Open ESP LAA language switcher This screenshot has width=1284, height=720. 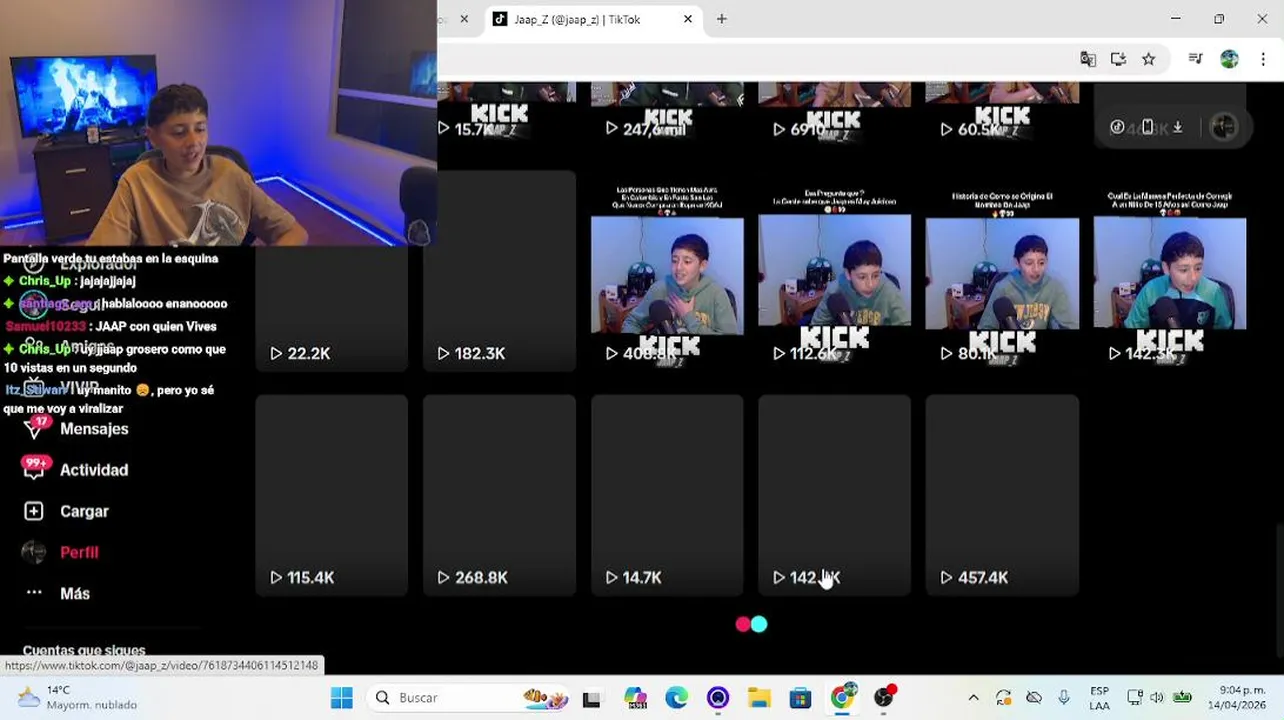point(1099,698)
